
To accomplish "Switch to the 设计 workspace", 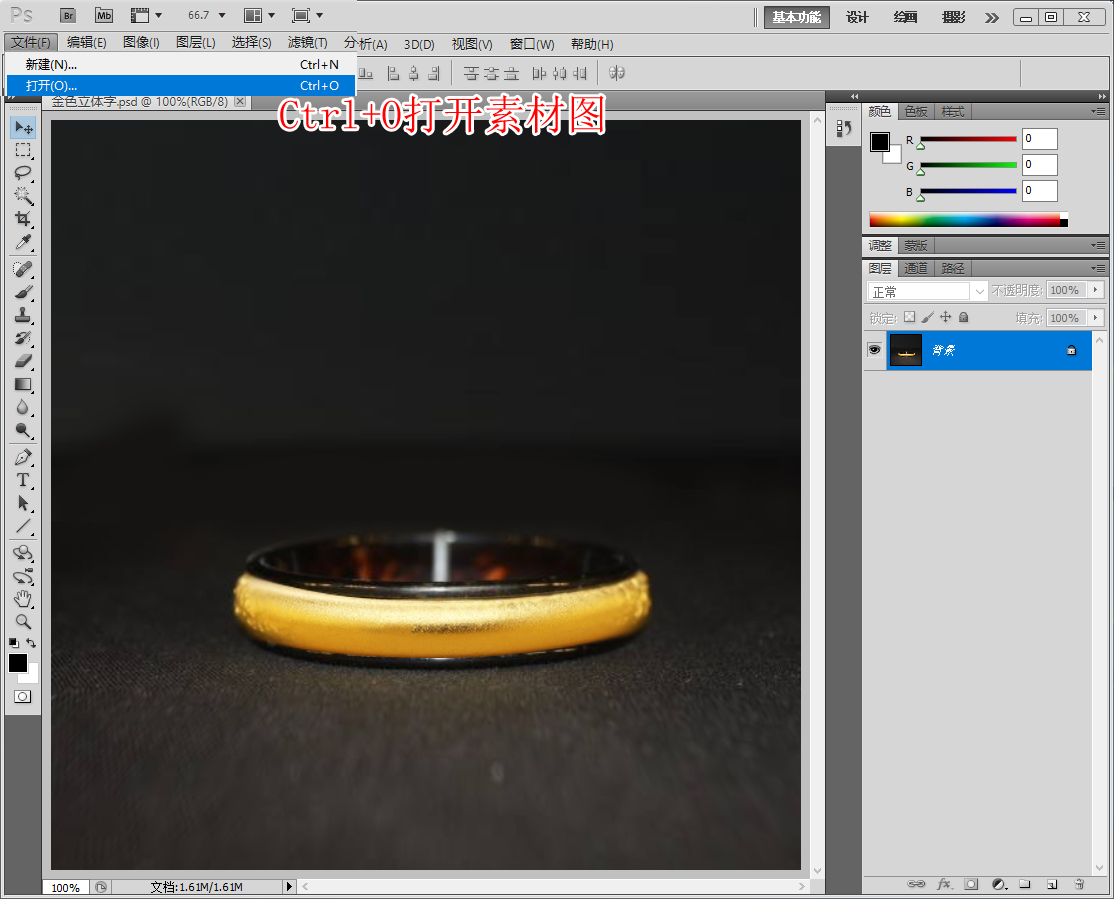I will [858, 17].
